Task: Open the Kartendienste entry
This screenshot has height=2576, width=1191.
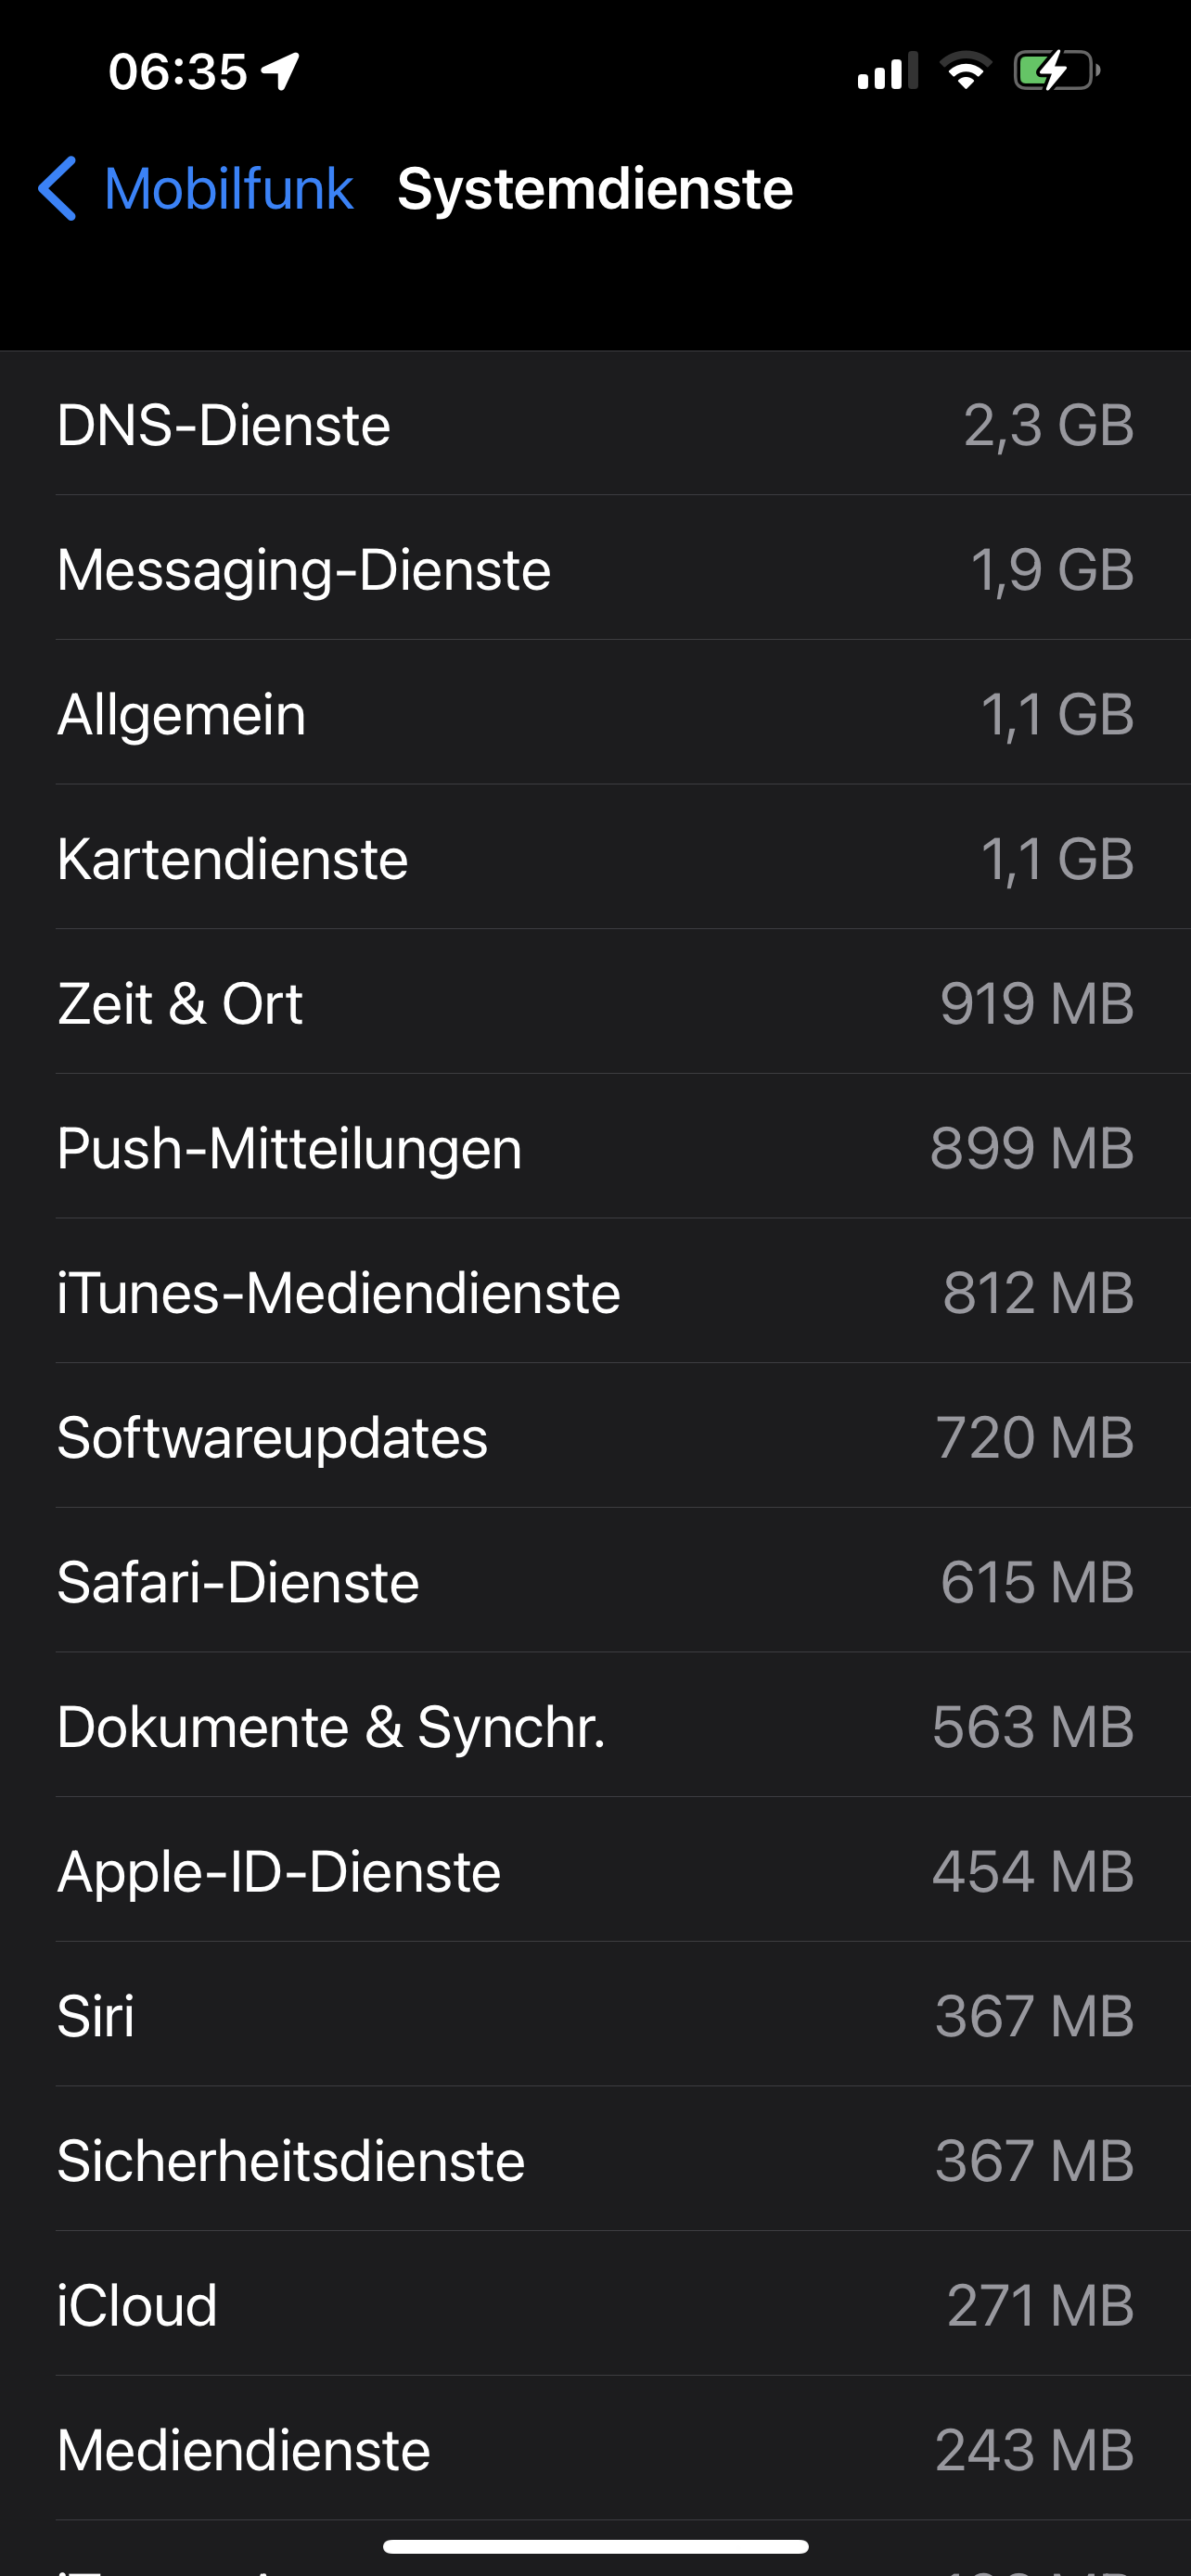Action: 595,858
